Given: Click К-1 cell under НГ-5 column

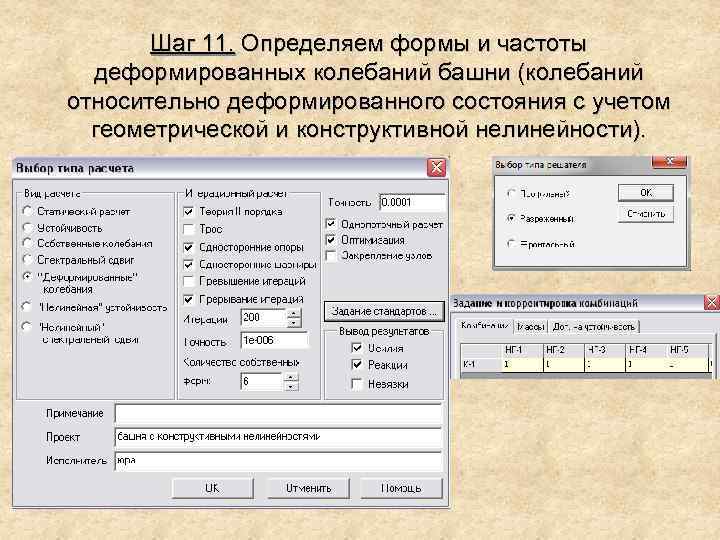Looking at the screenshot, I should 687,365.
